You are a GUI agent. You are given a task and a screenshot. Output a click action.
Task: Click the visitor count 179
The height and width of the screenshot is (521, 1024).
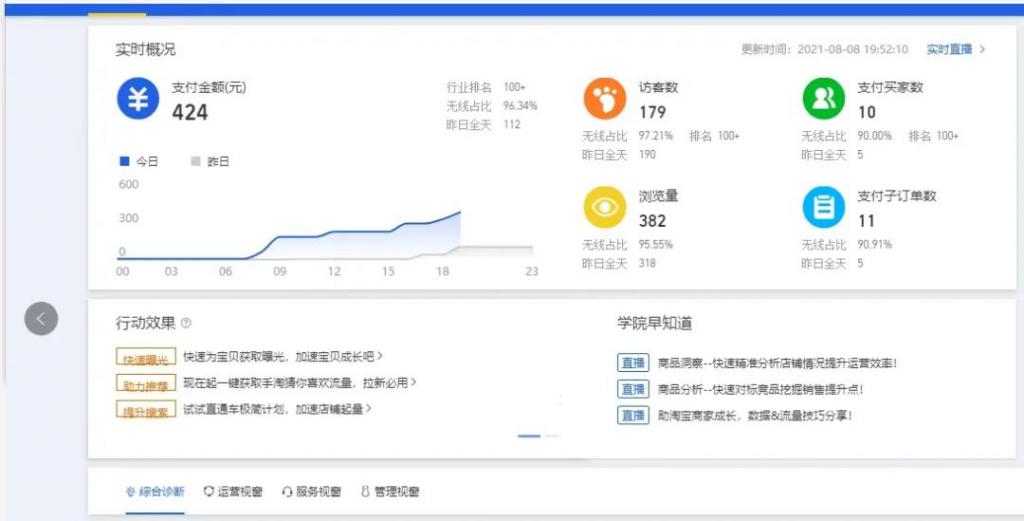click(652, 112)
